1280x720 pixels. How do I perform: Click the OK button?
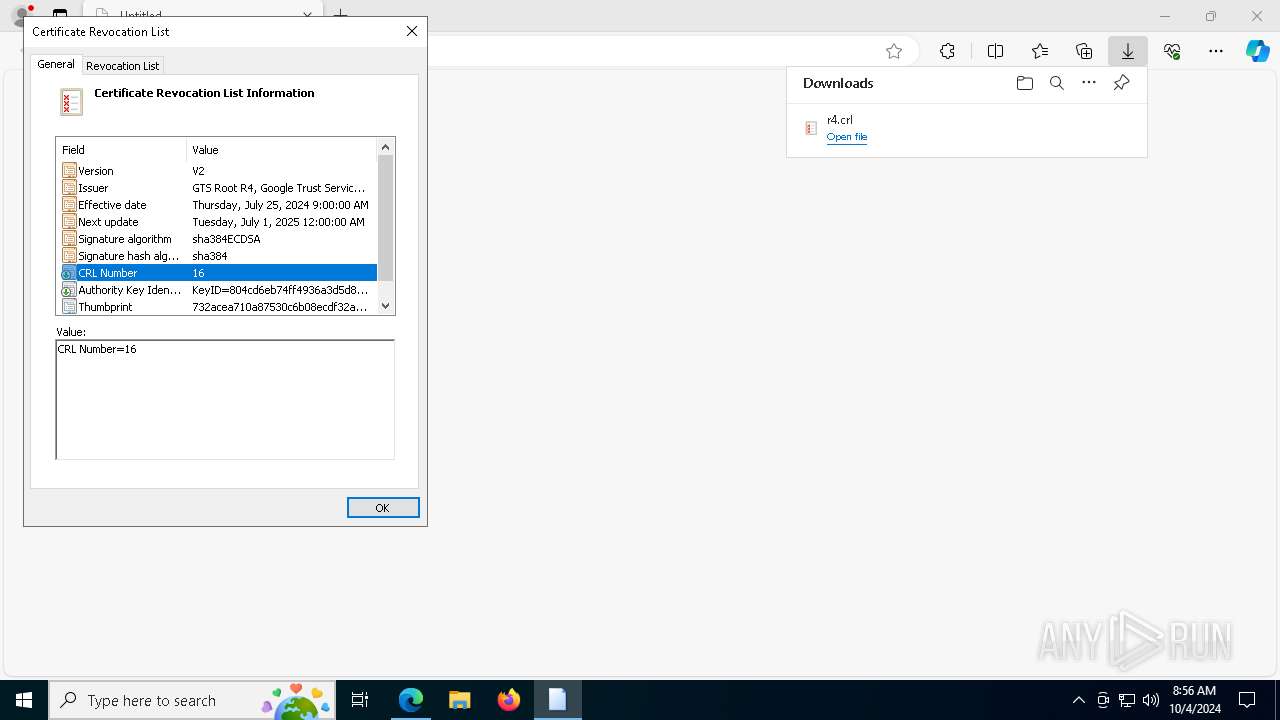(383, 508)
